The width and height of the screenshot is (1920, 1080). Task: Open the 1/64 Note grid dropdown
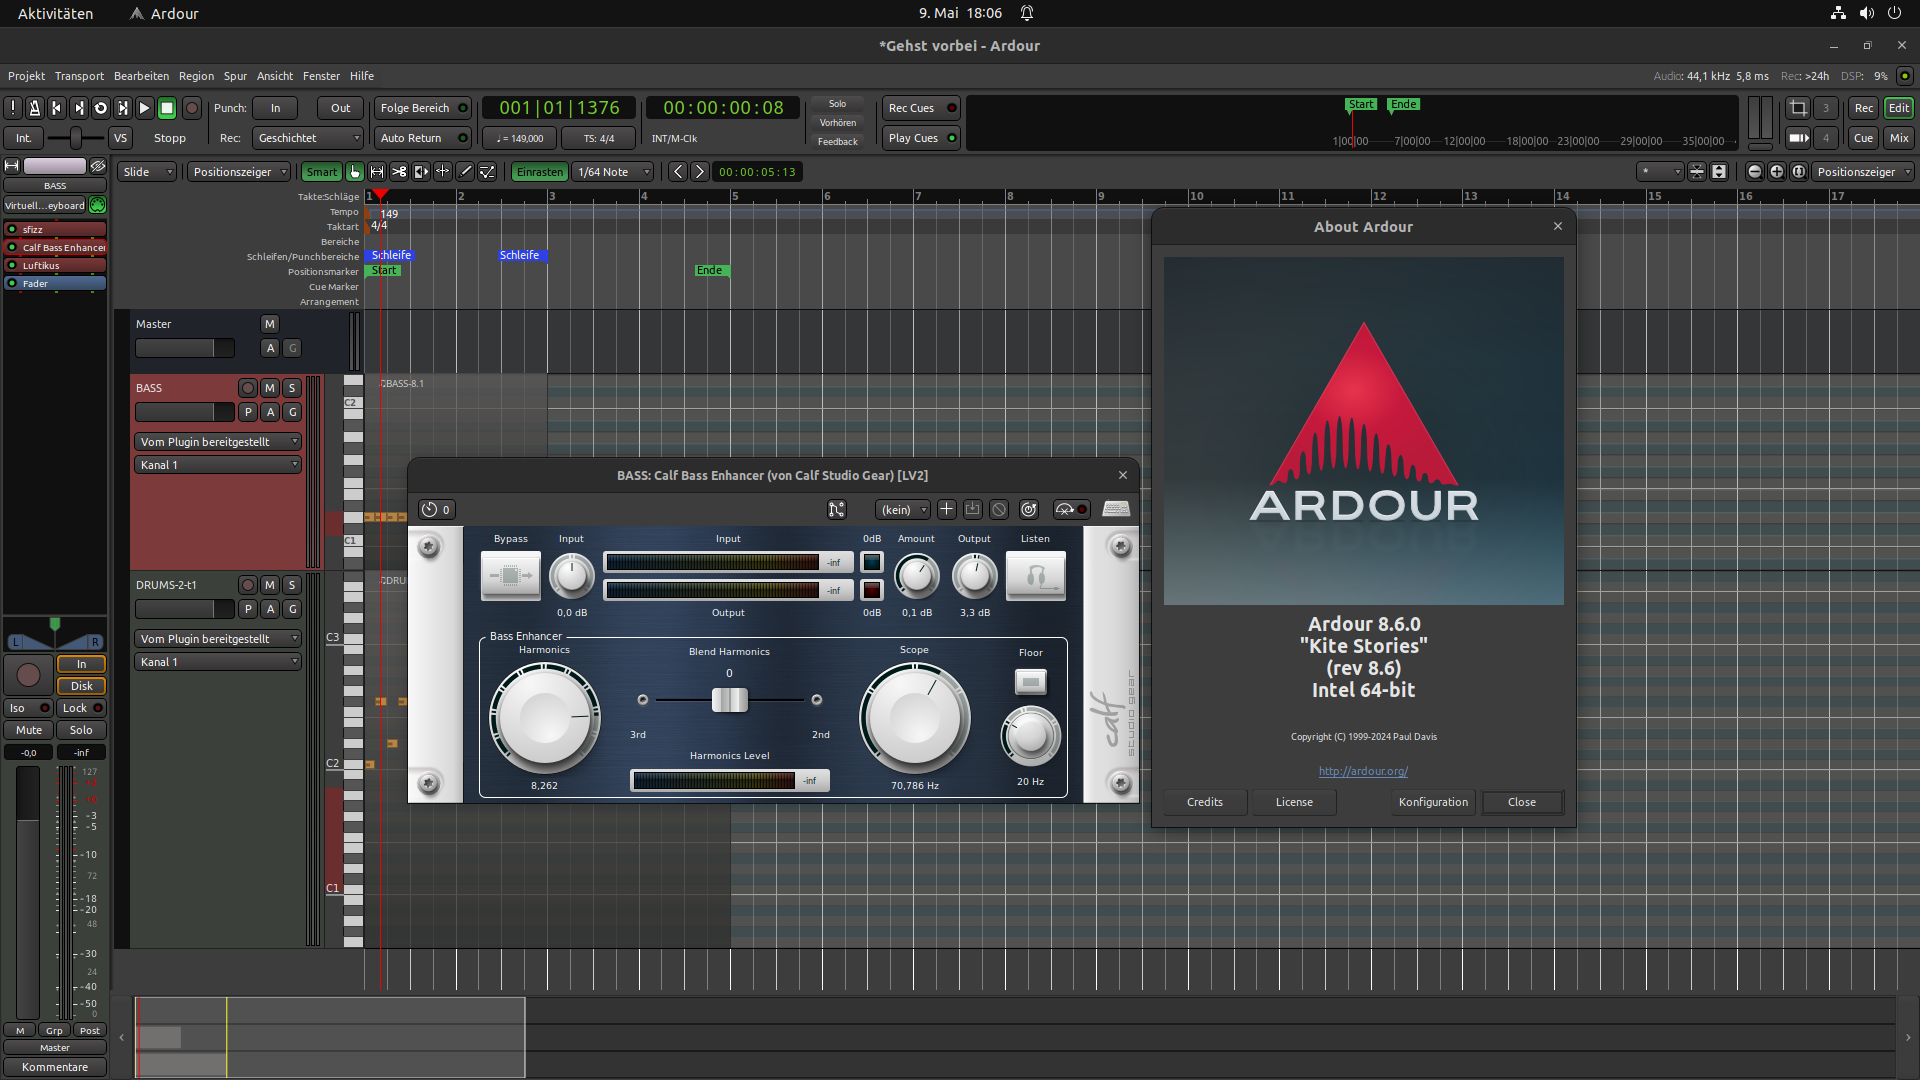[614, 172]
